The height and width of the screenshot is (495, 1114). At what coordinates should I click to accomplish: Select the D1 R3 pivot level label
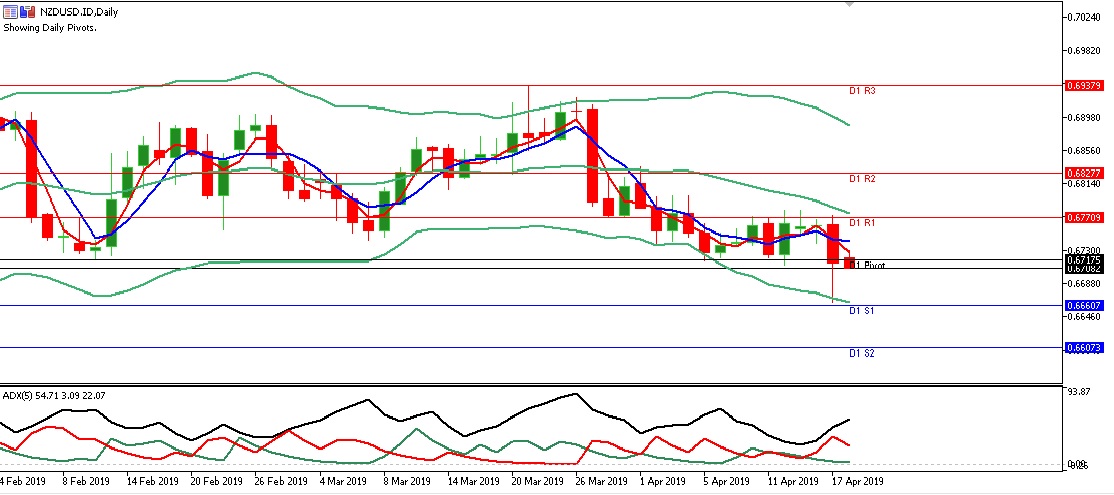pyautogui.click(x=862, y=91)
